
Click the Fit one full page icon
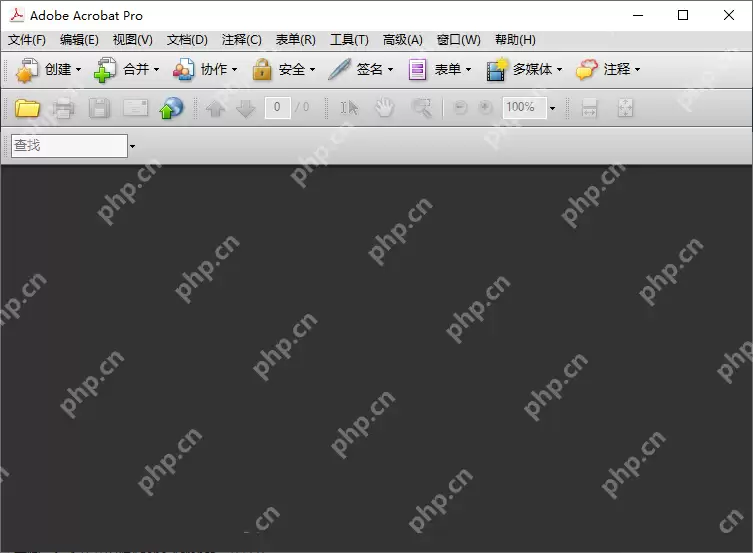tap(625, 108)
